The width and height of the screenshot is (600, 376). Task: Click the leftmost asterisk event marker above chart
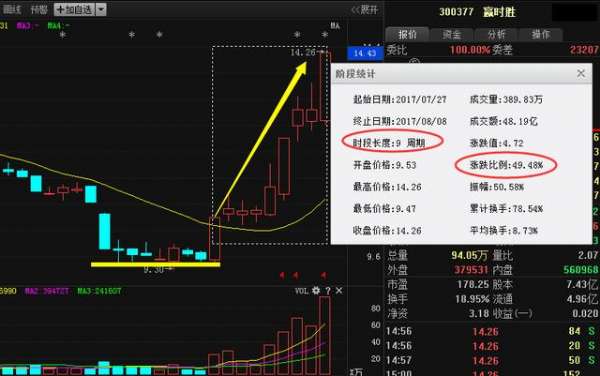(x=63, y=35)
